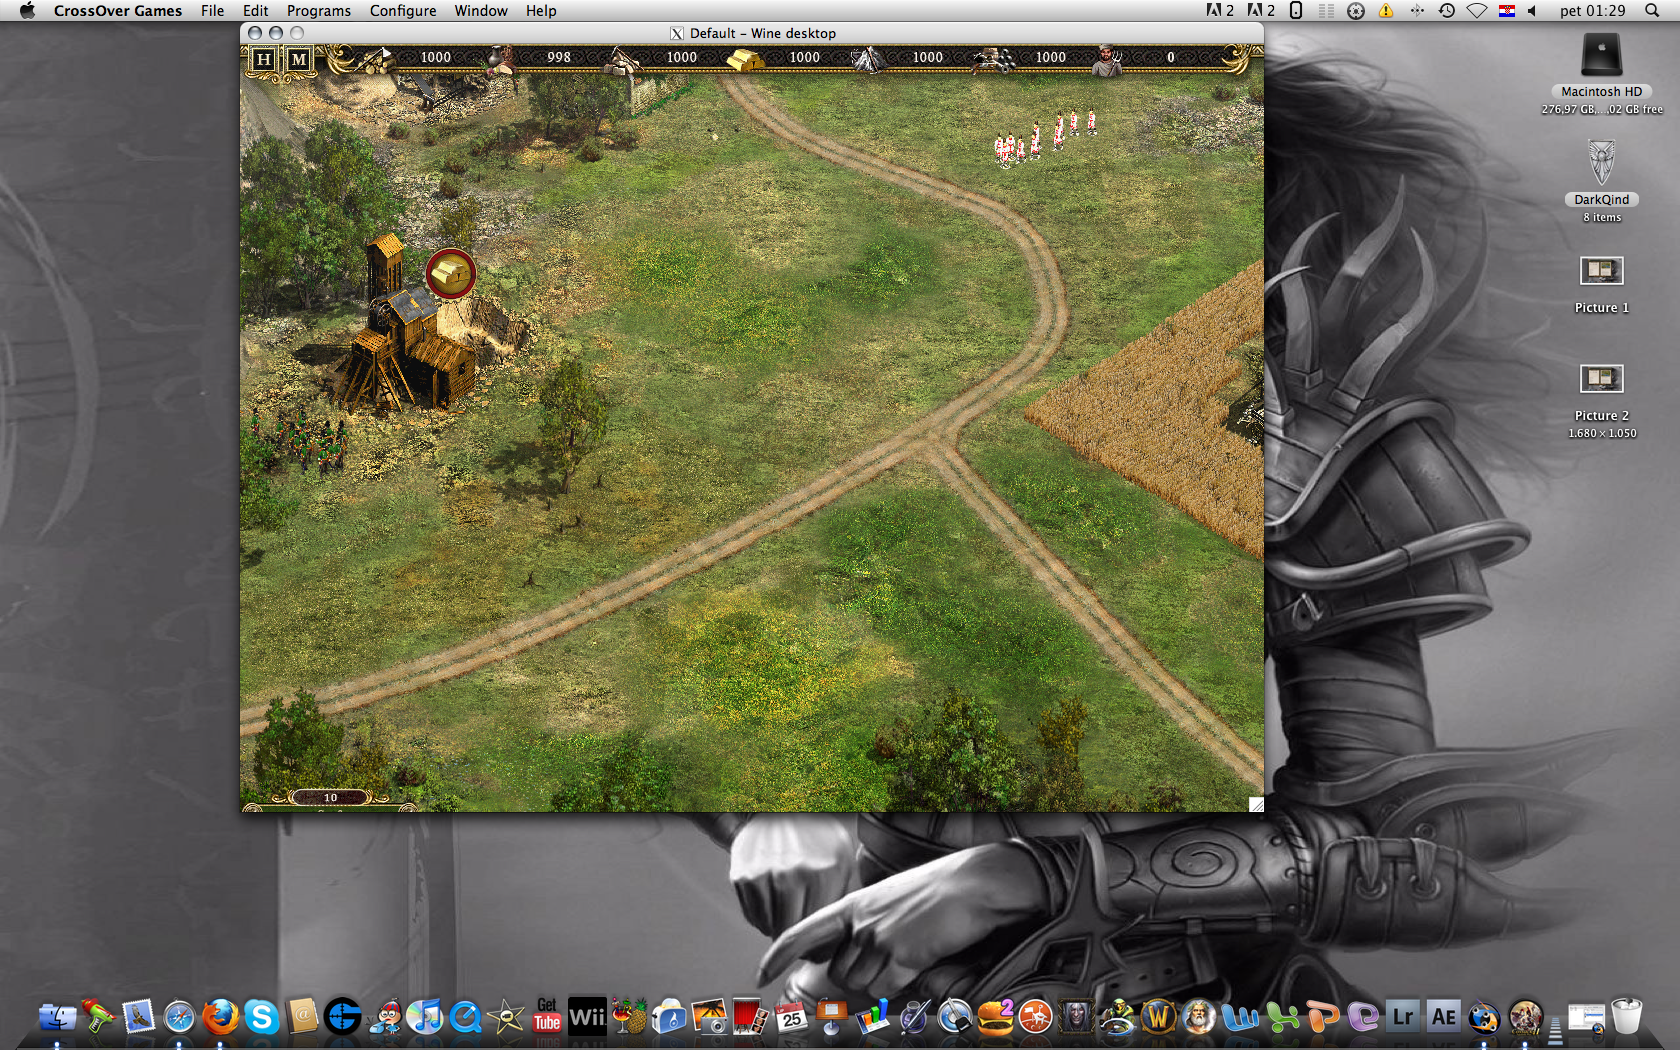This screenshot has height=1050, width=1680.
Task: Open QuickTime Player from the Dock
Action: 465,1017
